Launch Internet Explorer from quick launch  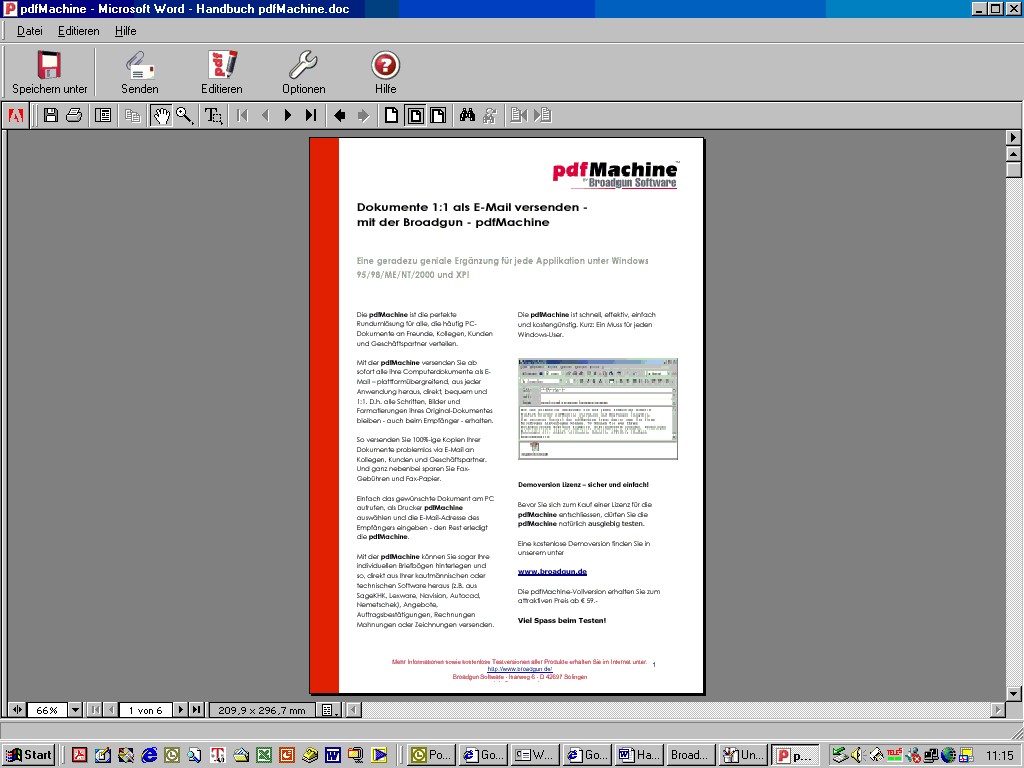pos(149,756)
